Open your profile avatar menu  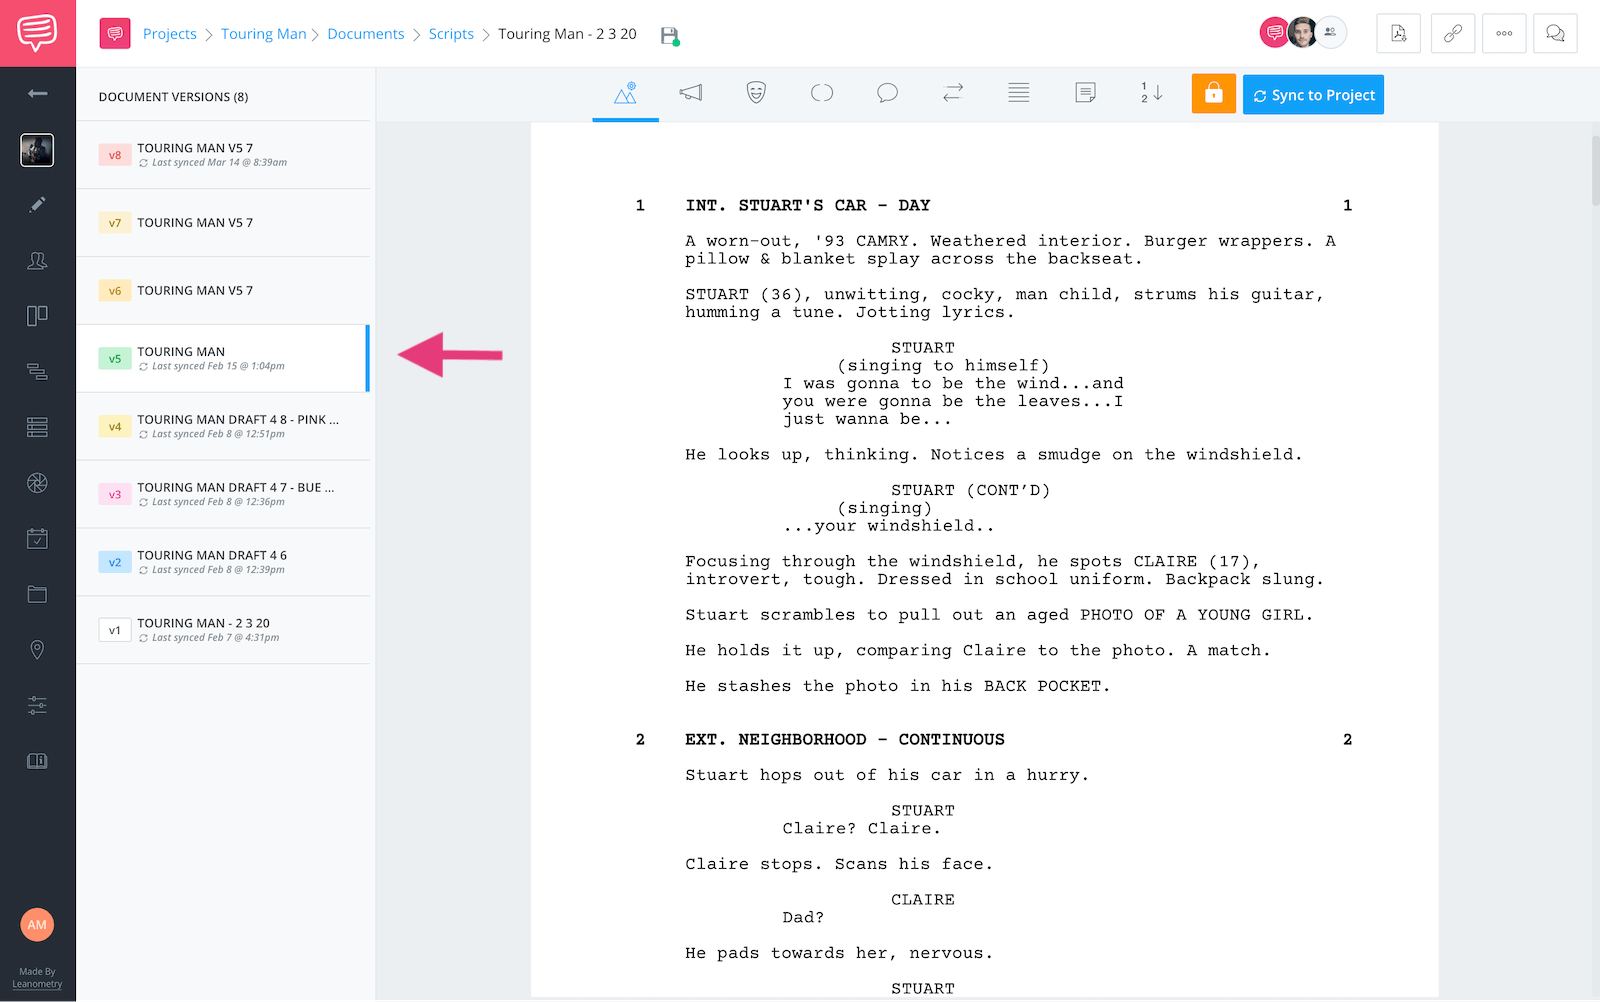pos(1302,32)
